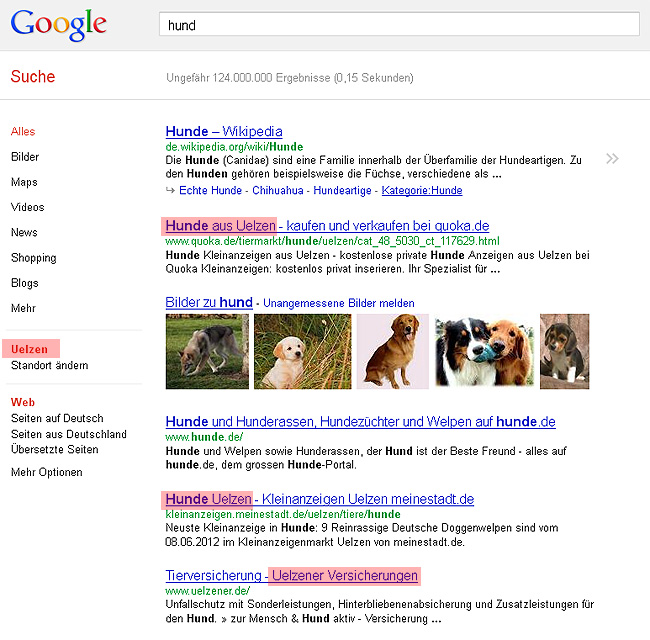The height and width of the screenshot is (640, 650).
Task: Switch to News search
Action: [24, 232]
